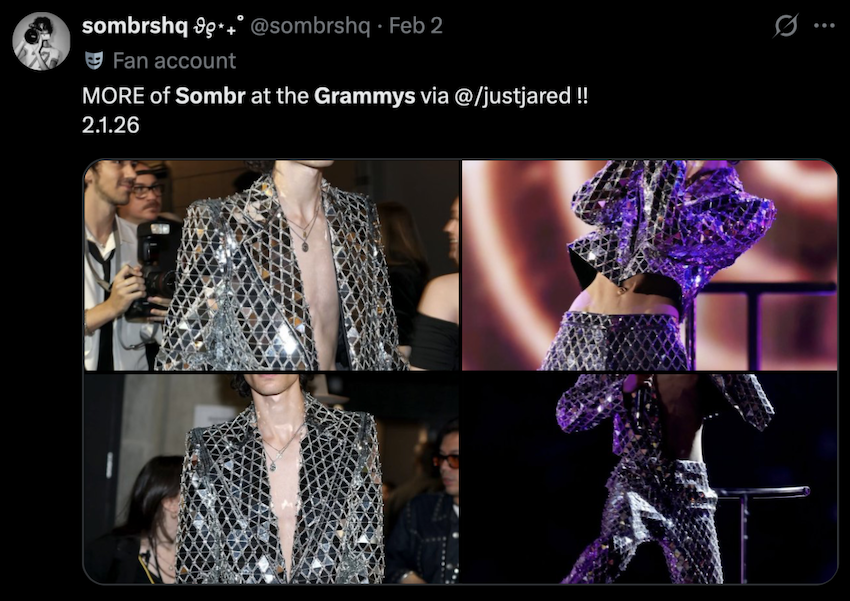Click the Fan account mask icon
Screen dimensions: 850x601
pos(94,61)
